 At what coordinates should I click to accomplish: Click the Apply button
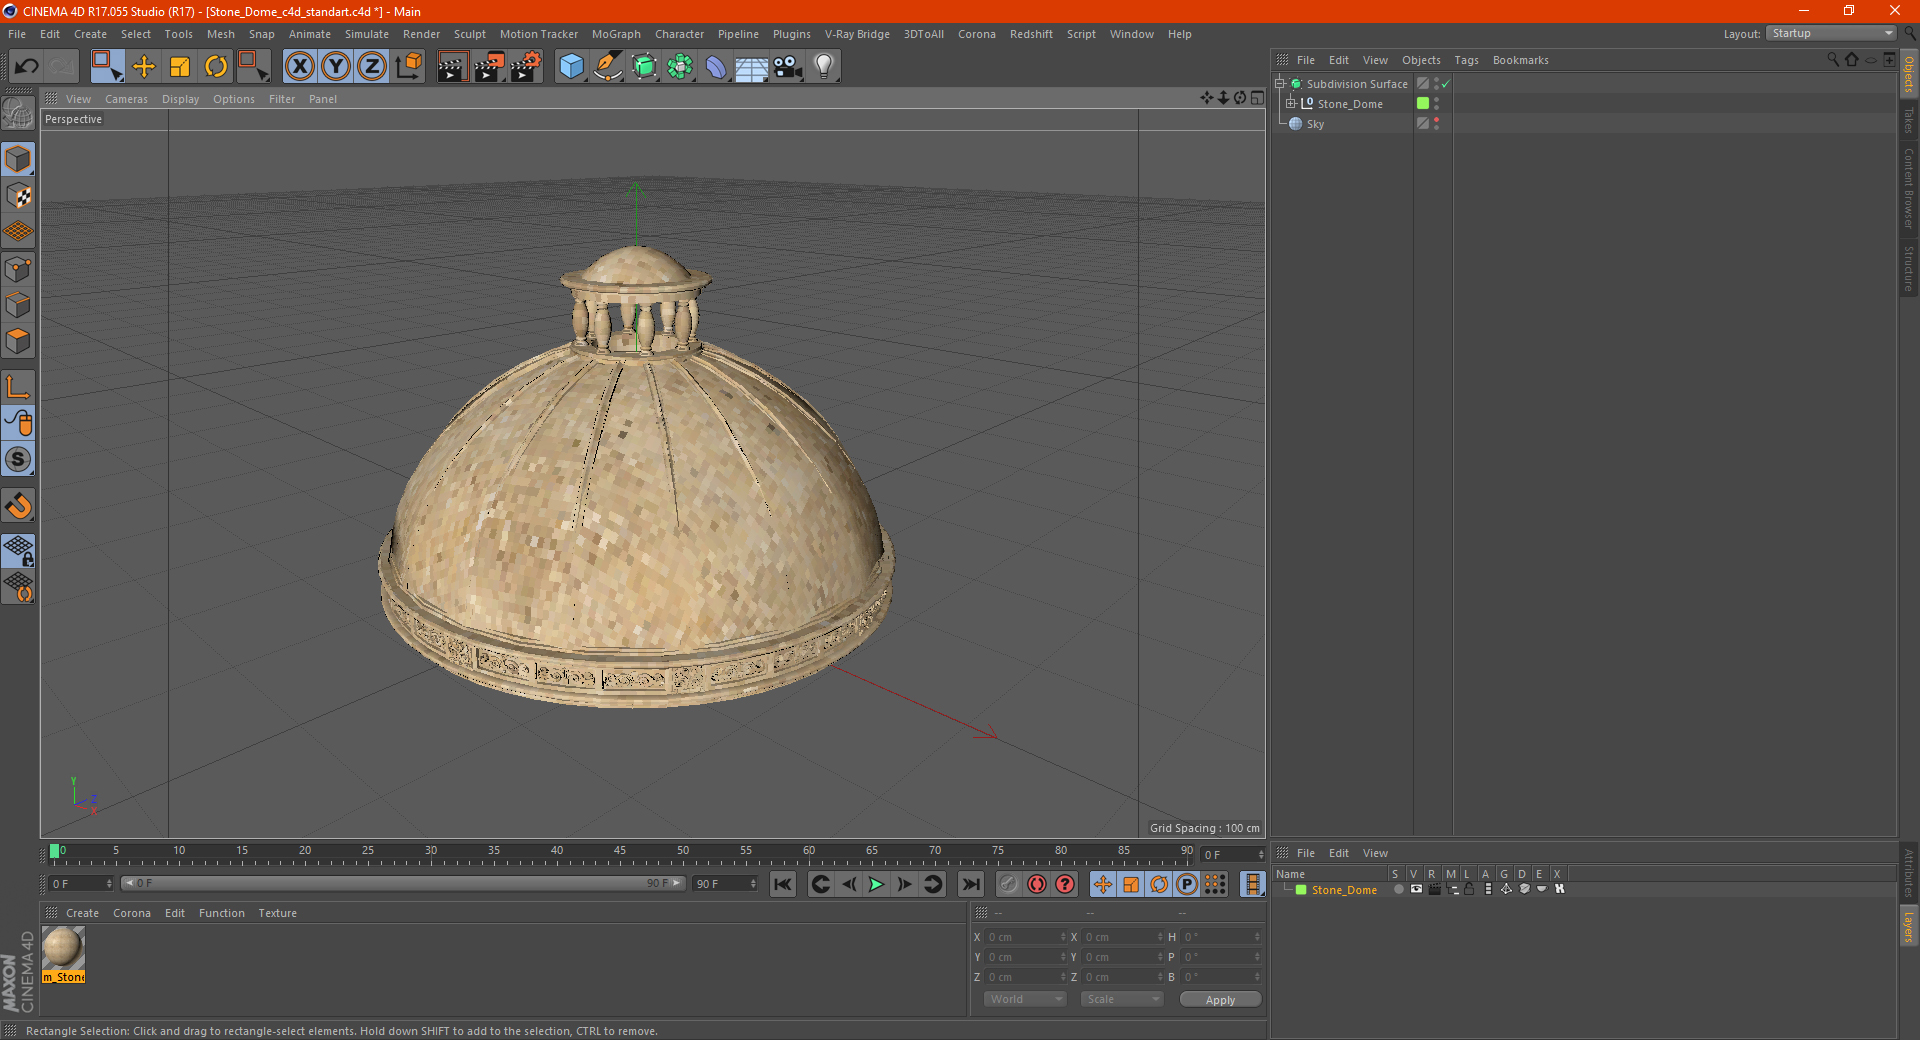tap(1220, 1000)
